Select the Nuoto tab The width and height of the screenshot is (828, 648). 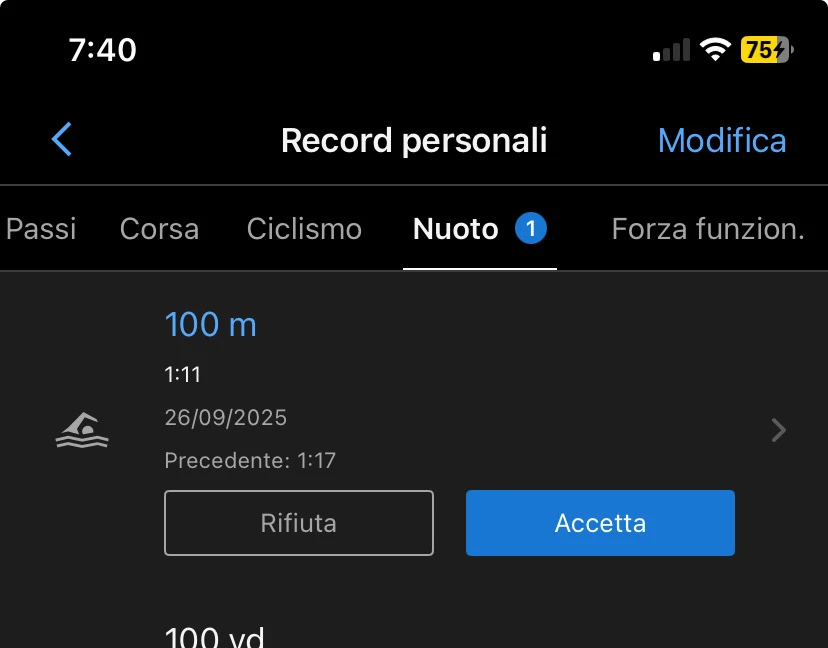click(x=455, y=229)
